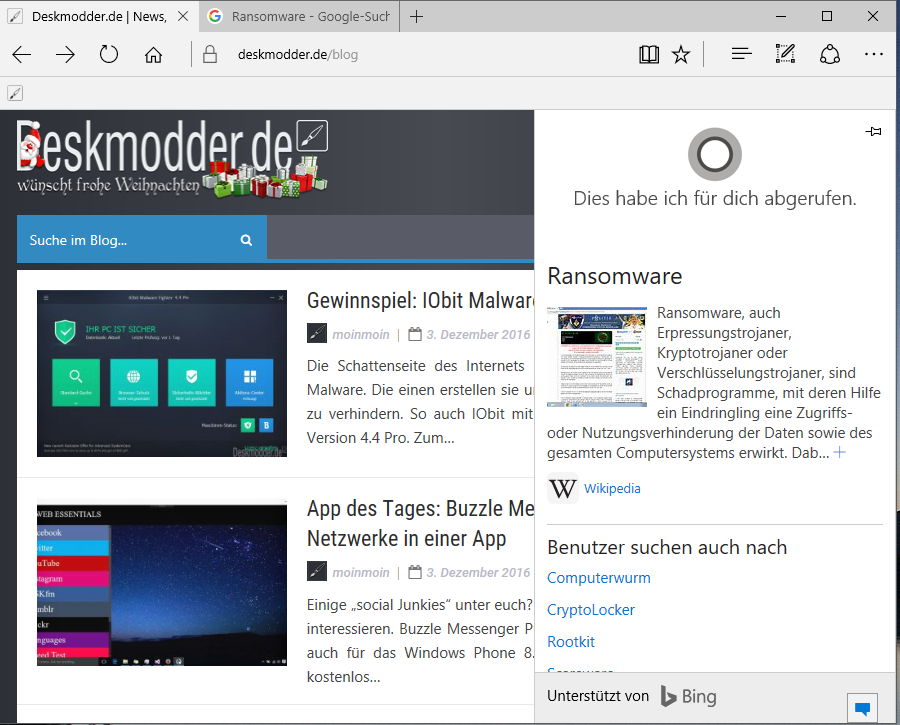Viewport: 900px width, 725px height.
Task: Open the IObit Malware Fighter thumbnail
Action: point(162,373)
